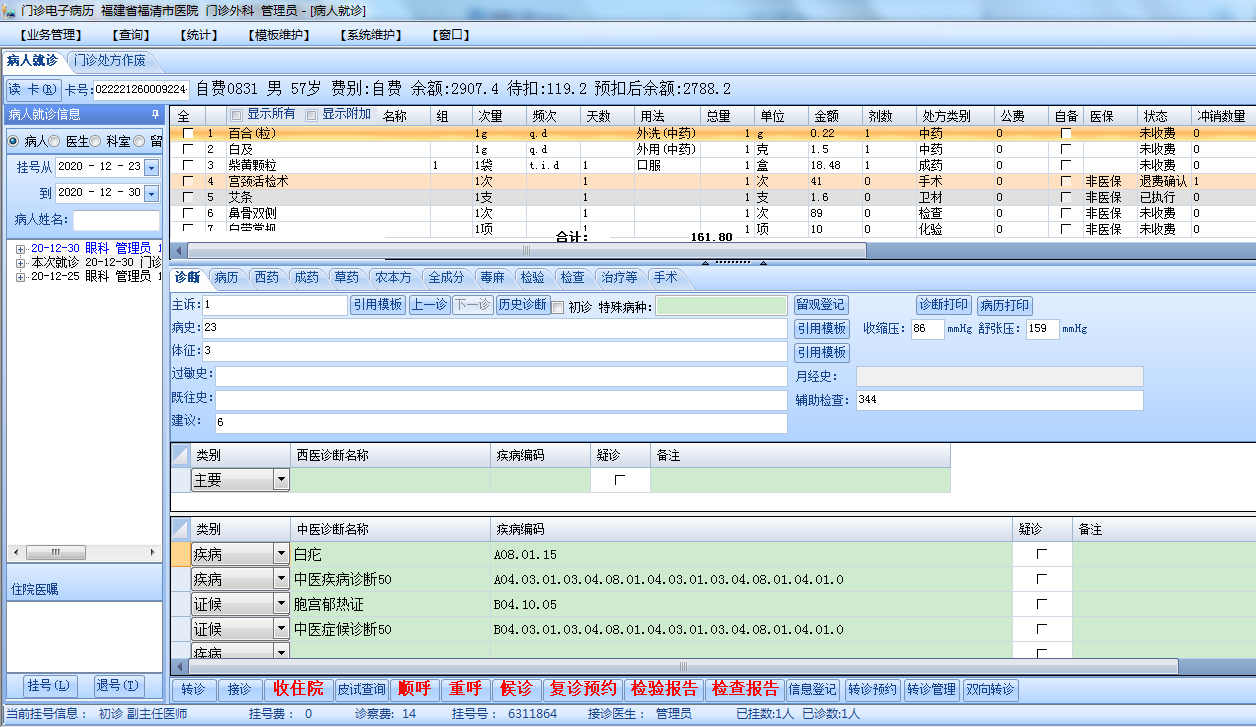The height and width of the screenshot is (727, 1256).
Task: Open the 挂号从 date dropdown
Action: (x=151, y=167)
